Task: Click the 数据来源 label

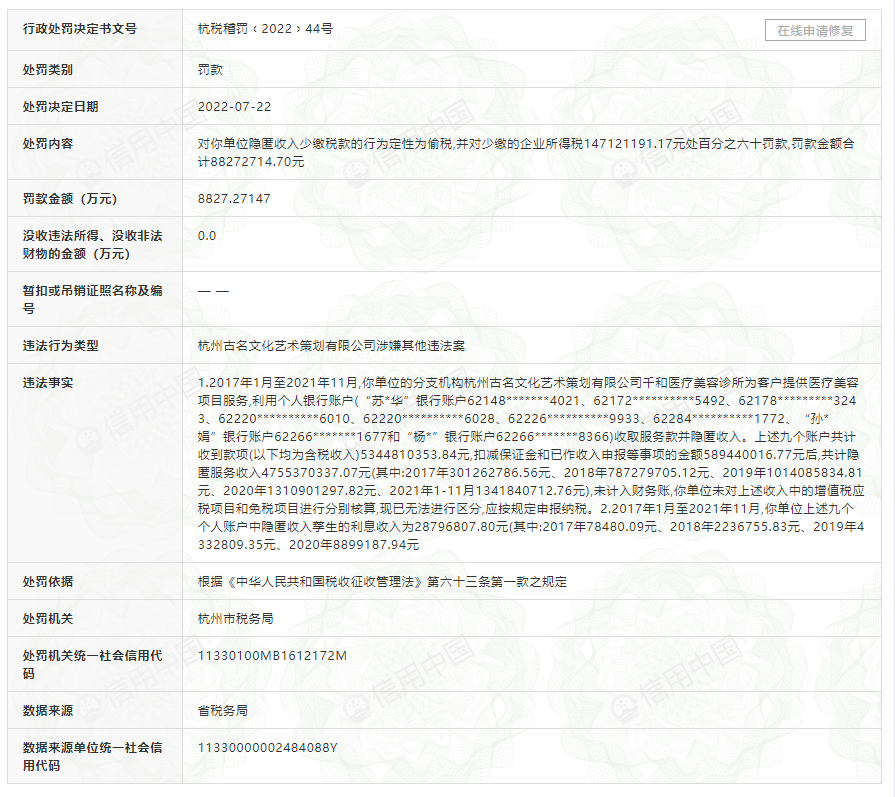Action: (x=48, y=711)
